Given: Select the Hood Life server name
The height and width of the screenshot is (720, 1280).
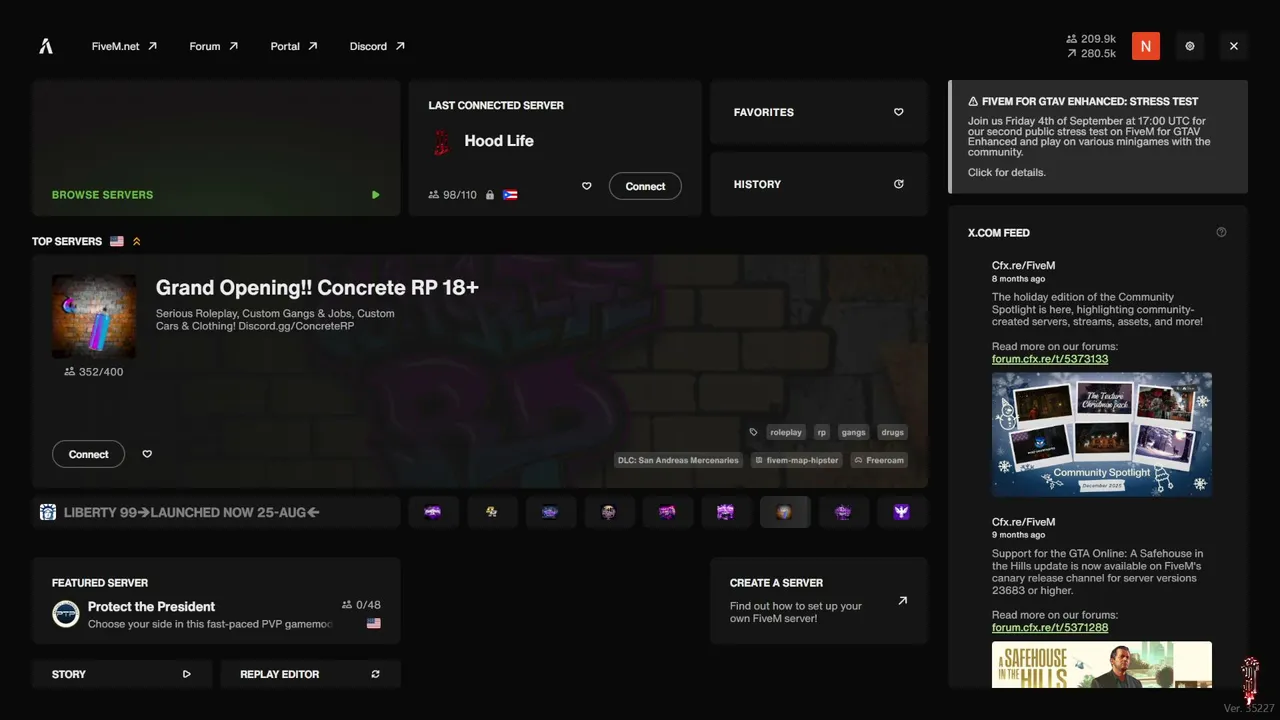Looking at the screenshot, I should click(499, 141).
